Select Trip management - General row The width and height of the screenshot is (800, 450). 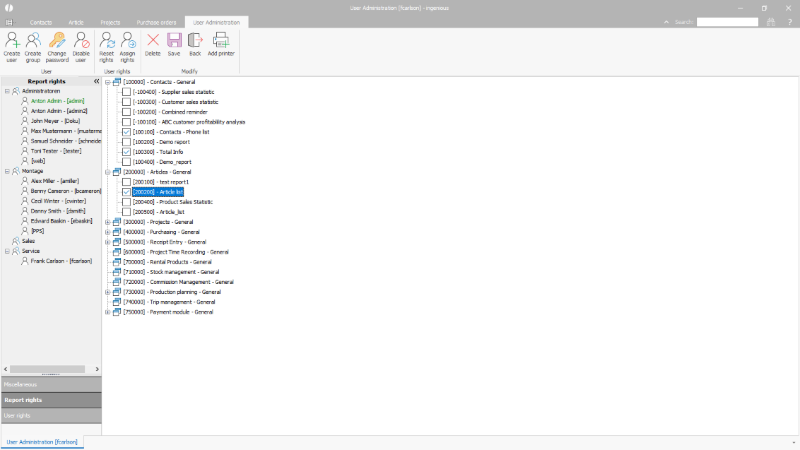click(x=169, y=302)
